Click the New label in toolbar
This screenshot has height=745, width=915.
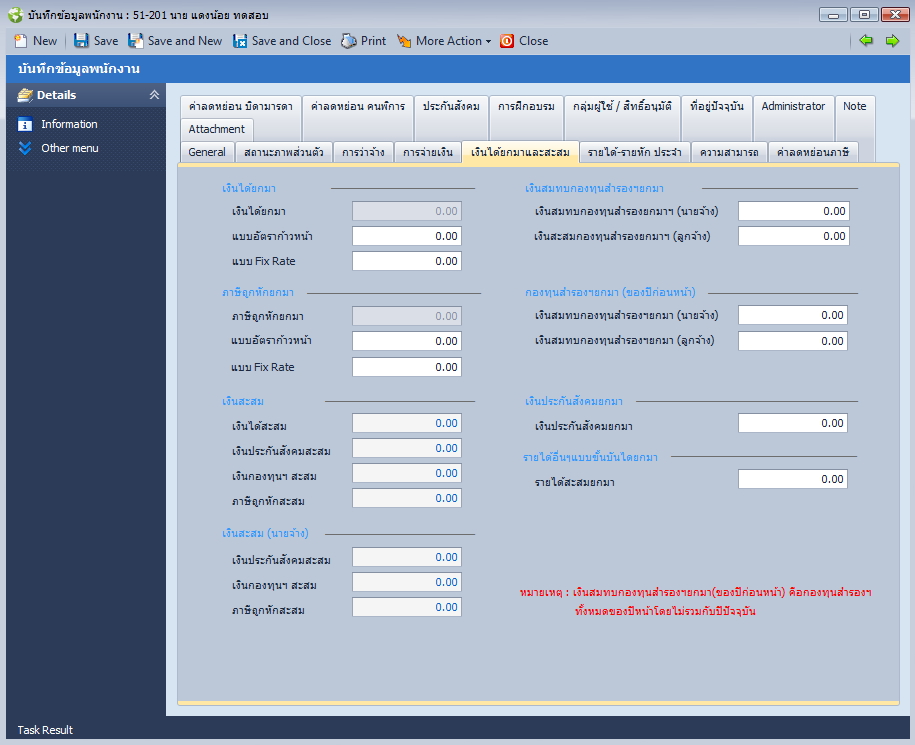pyautogui.click(x=45, y=41)
